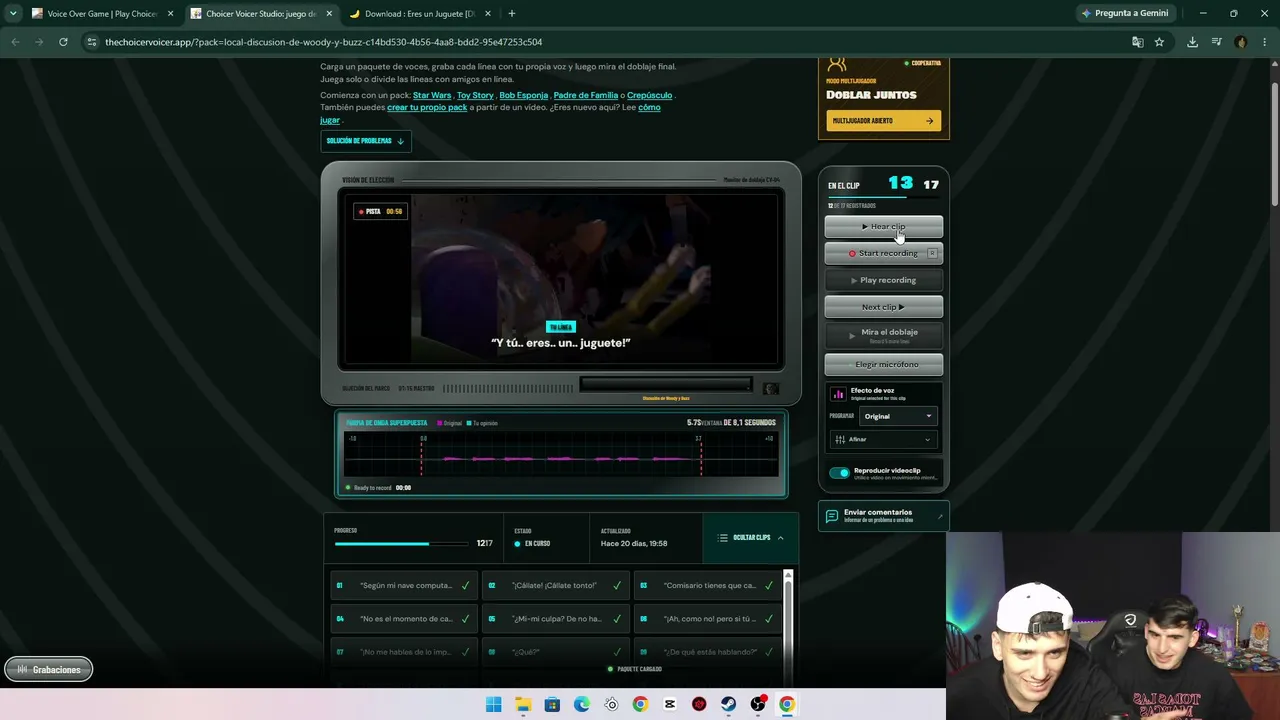1280x720 pixels.
Task: Bookmark this page with the star icon
Action: [1159, 42]
